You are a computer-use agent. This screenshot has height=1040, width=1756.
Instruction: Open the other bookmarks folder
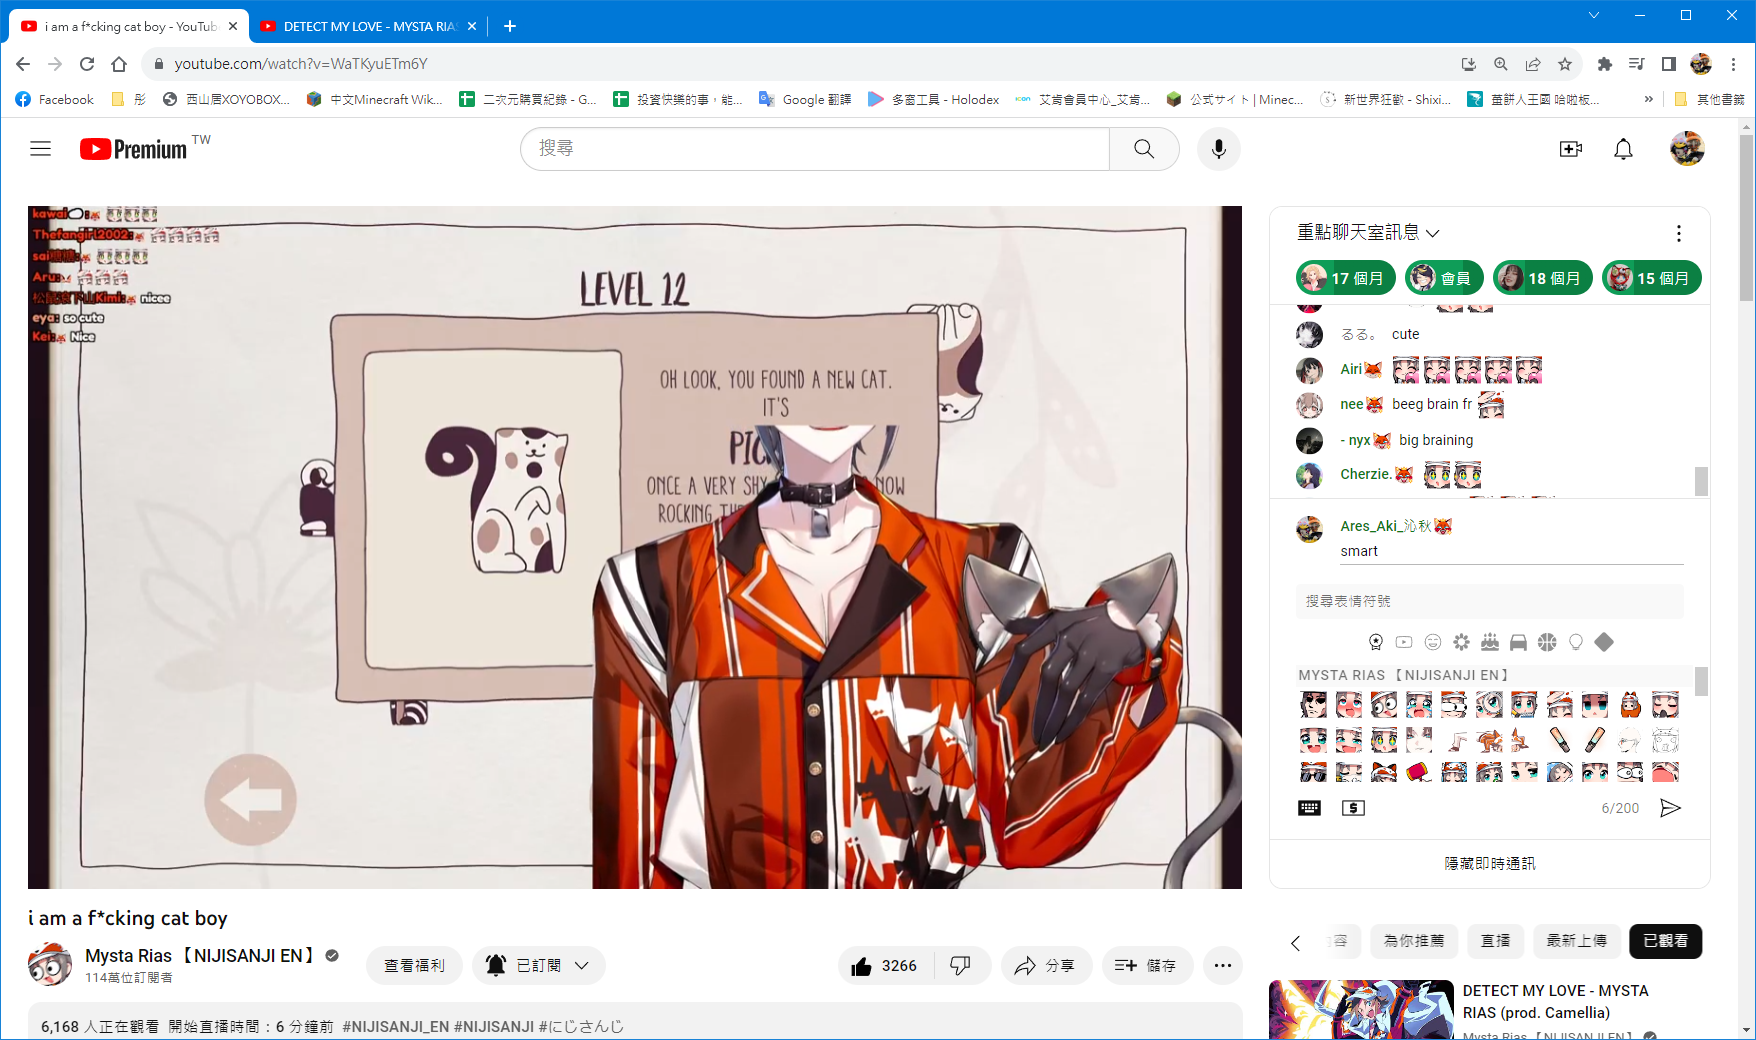tap(1709, 99)
